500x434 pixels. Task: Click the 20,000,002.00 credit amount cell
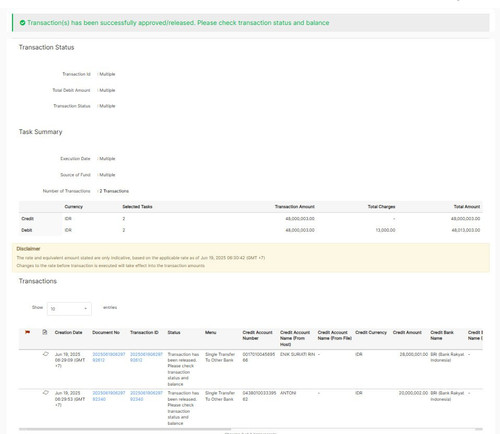[413, 393]
